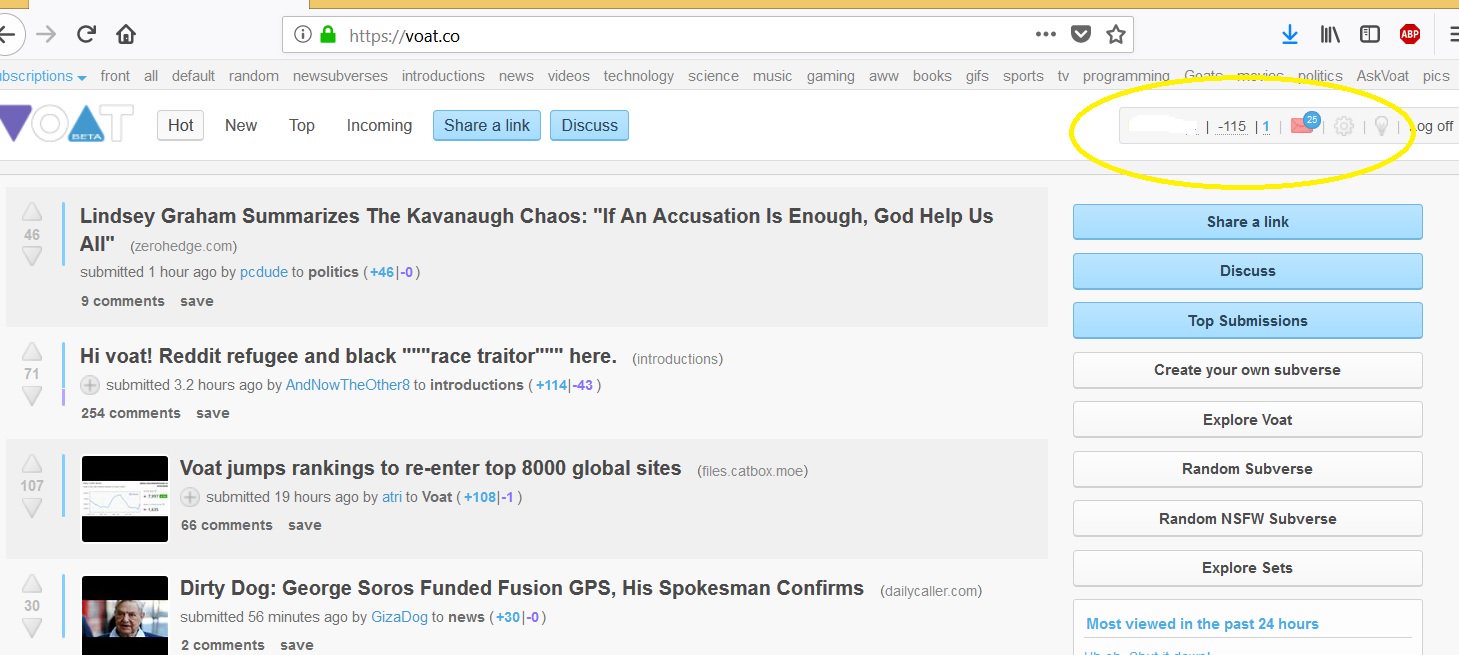Open user AndNowTheOther8's profile
This screenshot has height=655, width=1459.
click(x=348, y=385)
